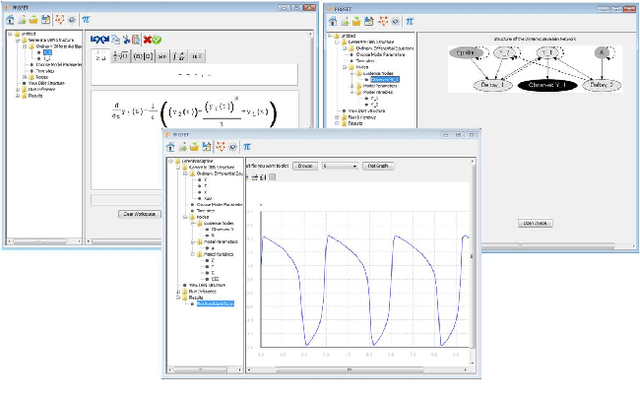
Task: Expand the Nodes folder in the left window tree
Action: coord(24,77)
